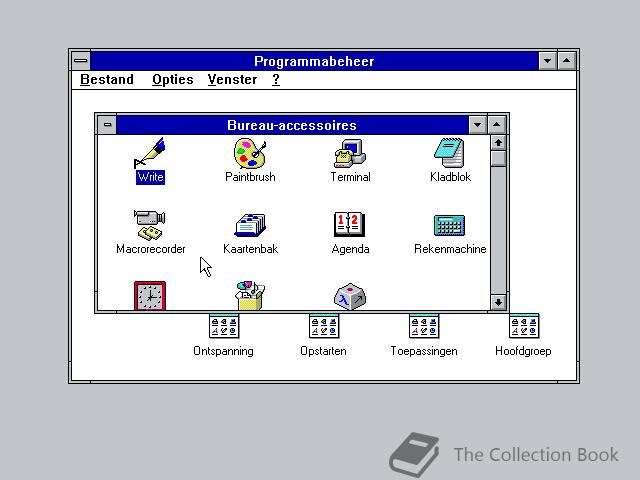Open the ? help menu

tap(276, 80)
